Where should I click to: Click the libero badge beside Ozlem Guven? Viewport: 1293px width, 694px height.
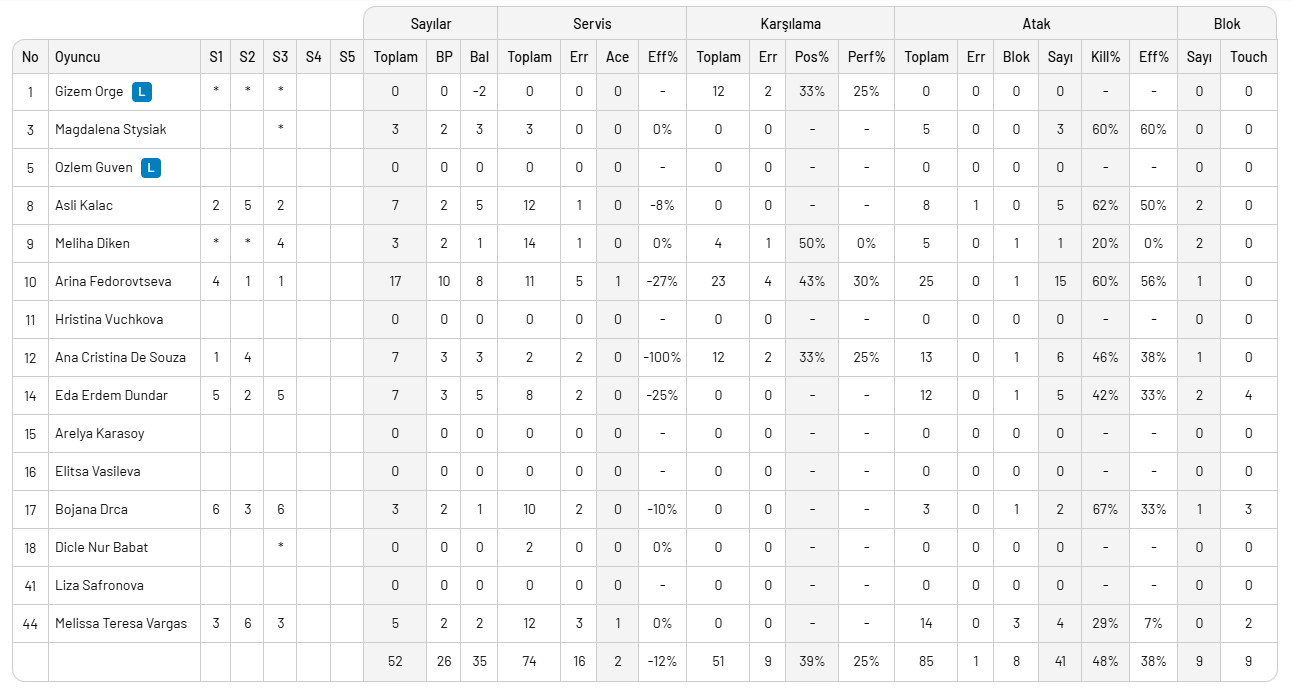tap(151, 168)
